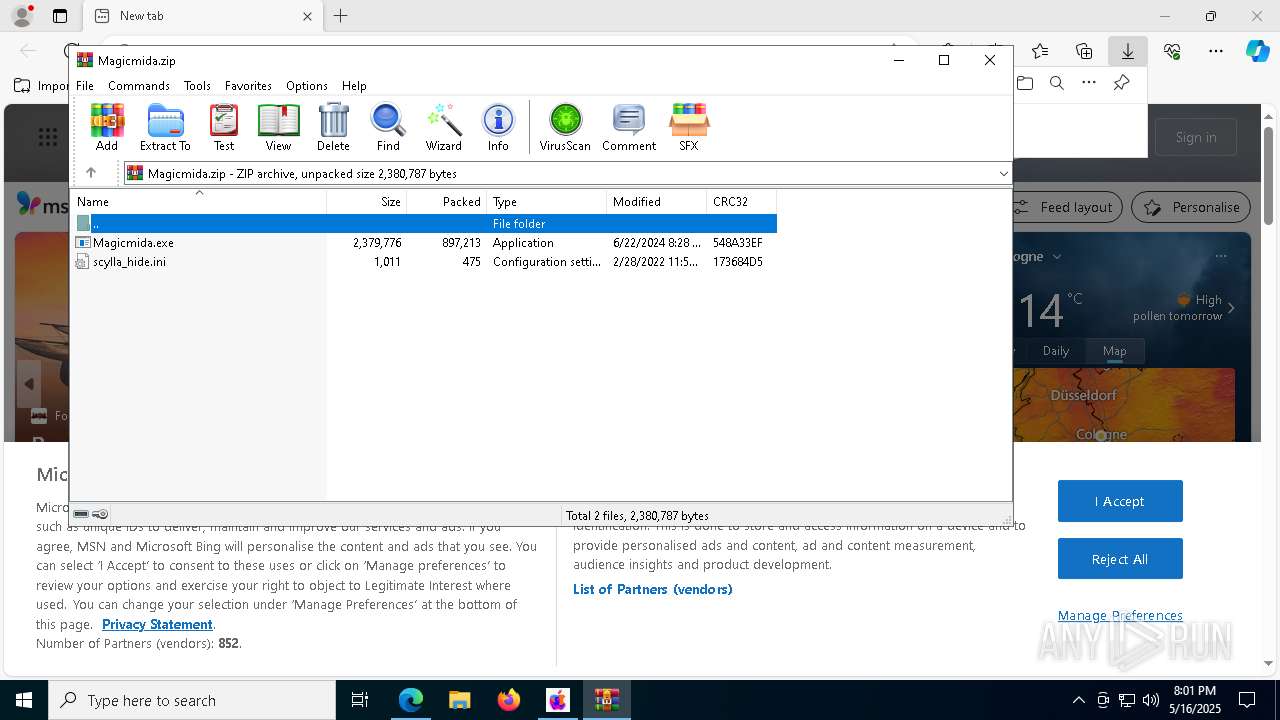This screenshot has width=1280, height=720.
Task: Click the drive icon in WinRAR status bar
Action: tap(81, 514)
